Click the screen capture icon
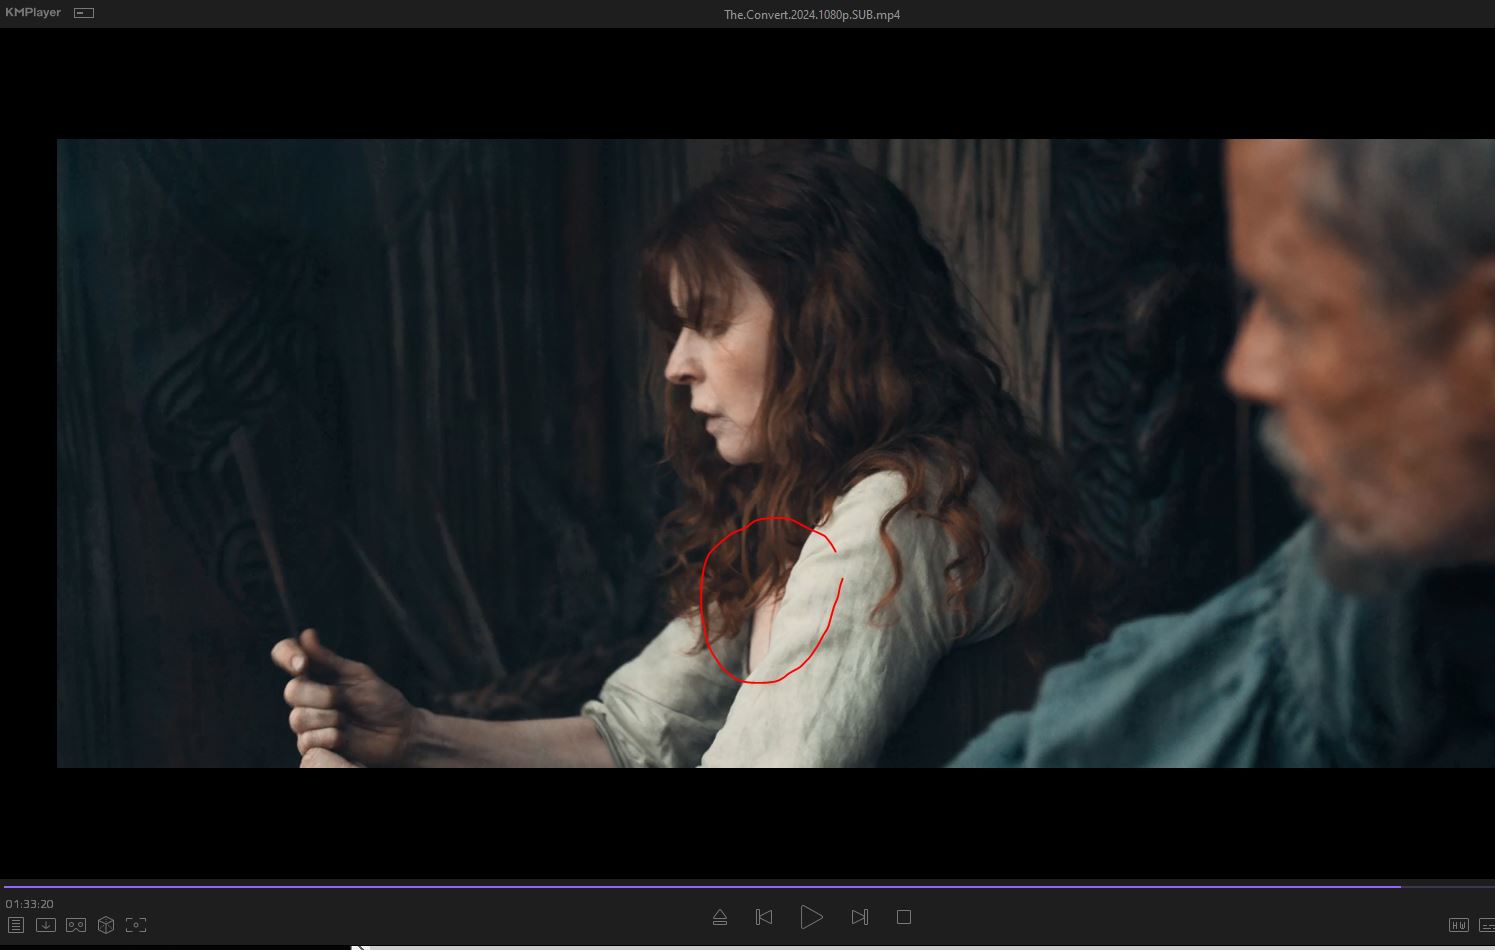The image size is (1495, 950). [136, 925]
